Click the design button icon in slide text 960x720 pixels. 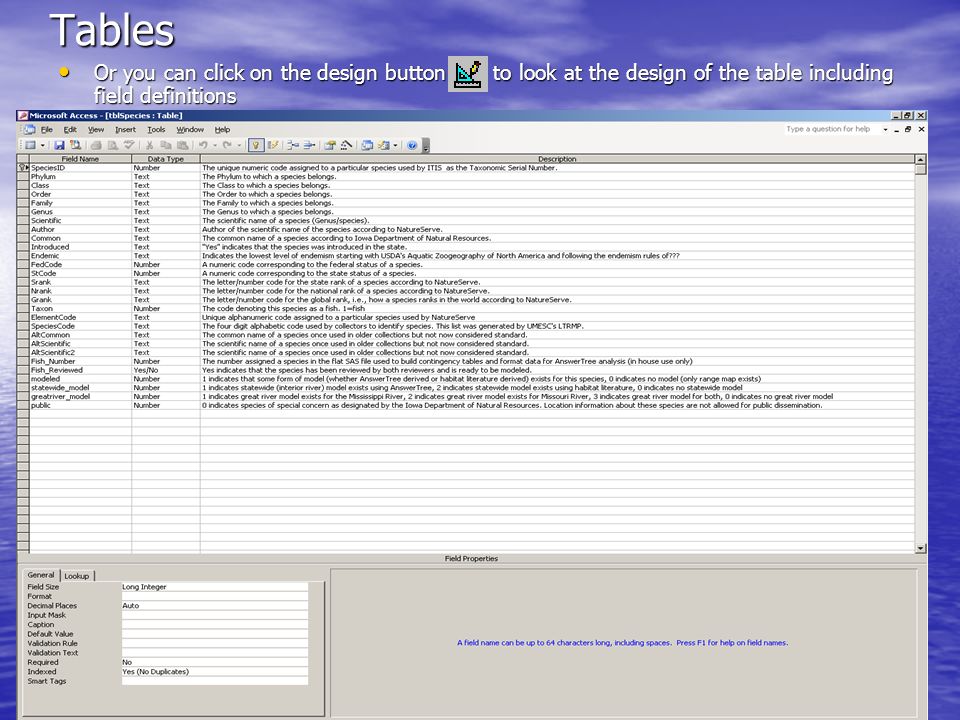pos(468,74)
